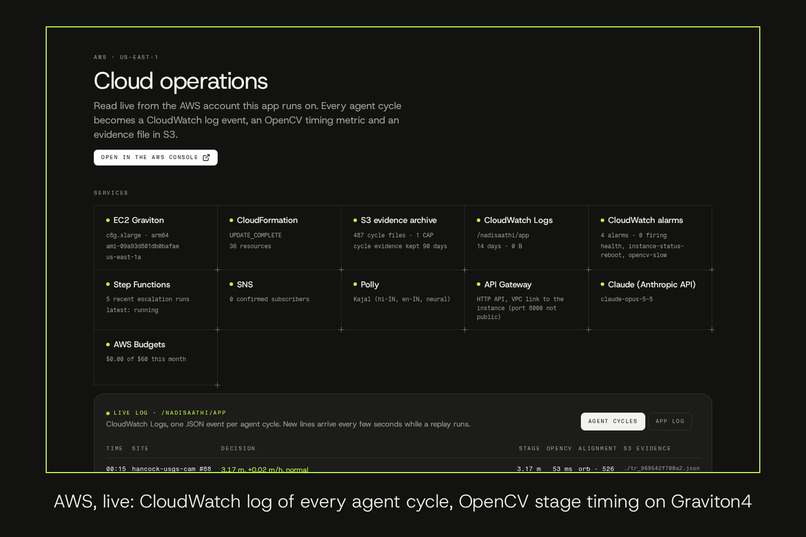Click the green status dot beside AWS Budgets
Image resolution: width=806 pixels, height=537 pixels.
108,344
